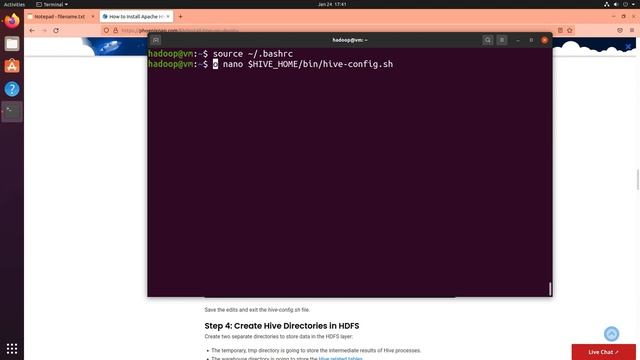Expand the system menu arrow in top bar

click(633, 4)
